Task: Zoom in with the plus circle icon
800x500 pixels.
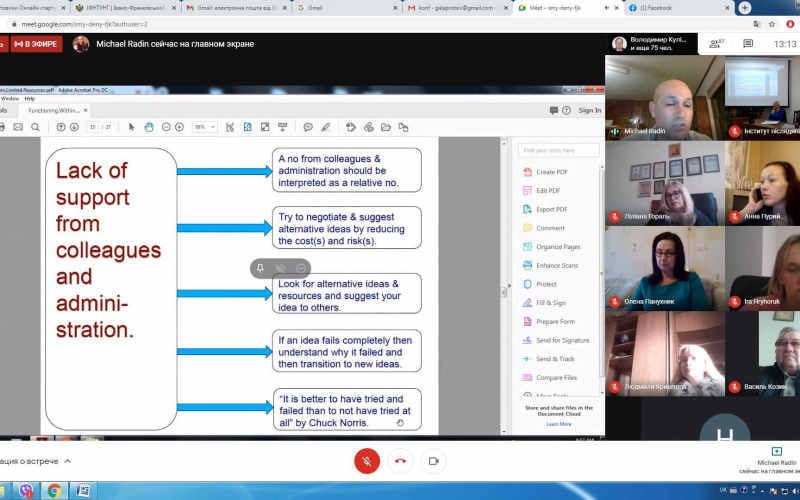Action: [x=179, y=127]
